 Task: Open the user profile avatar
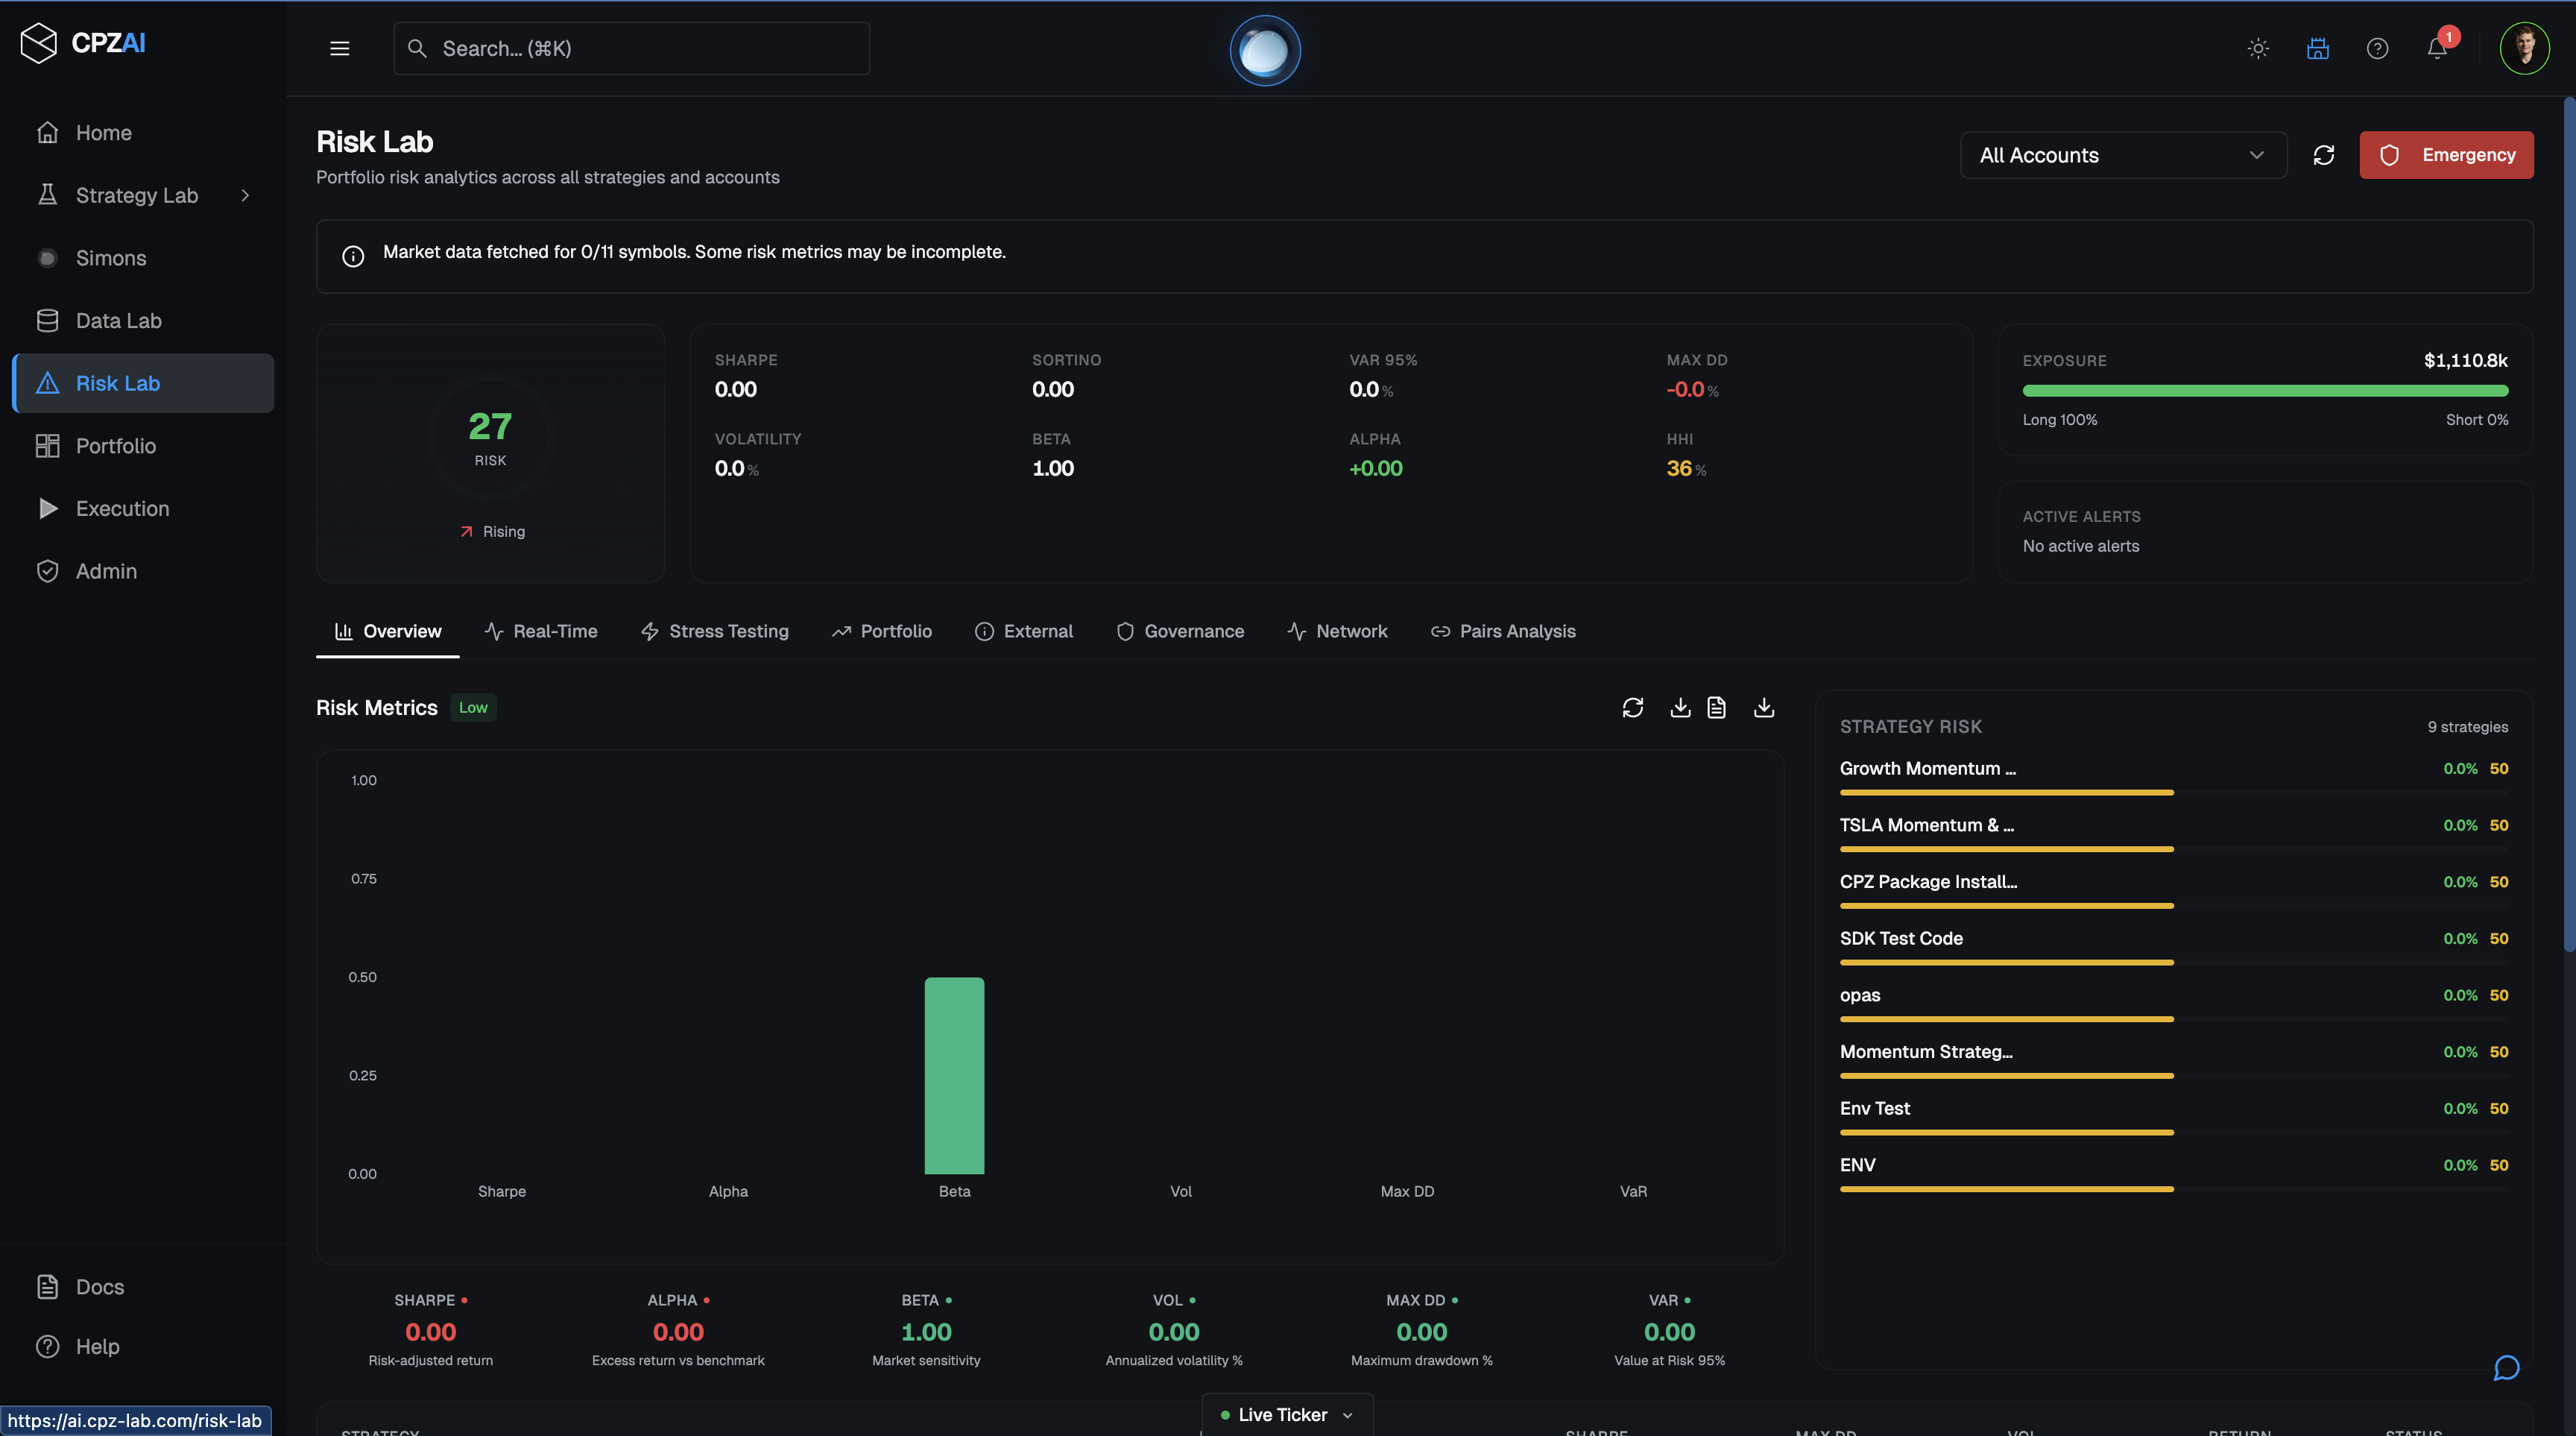2524,48
